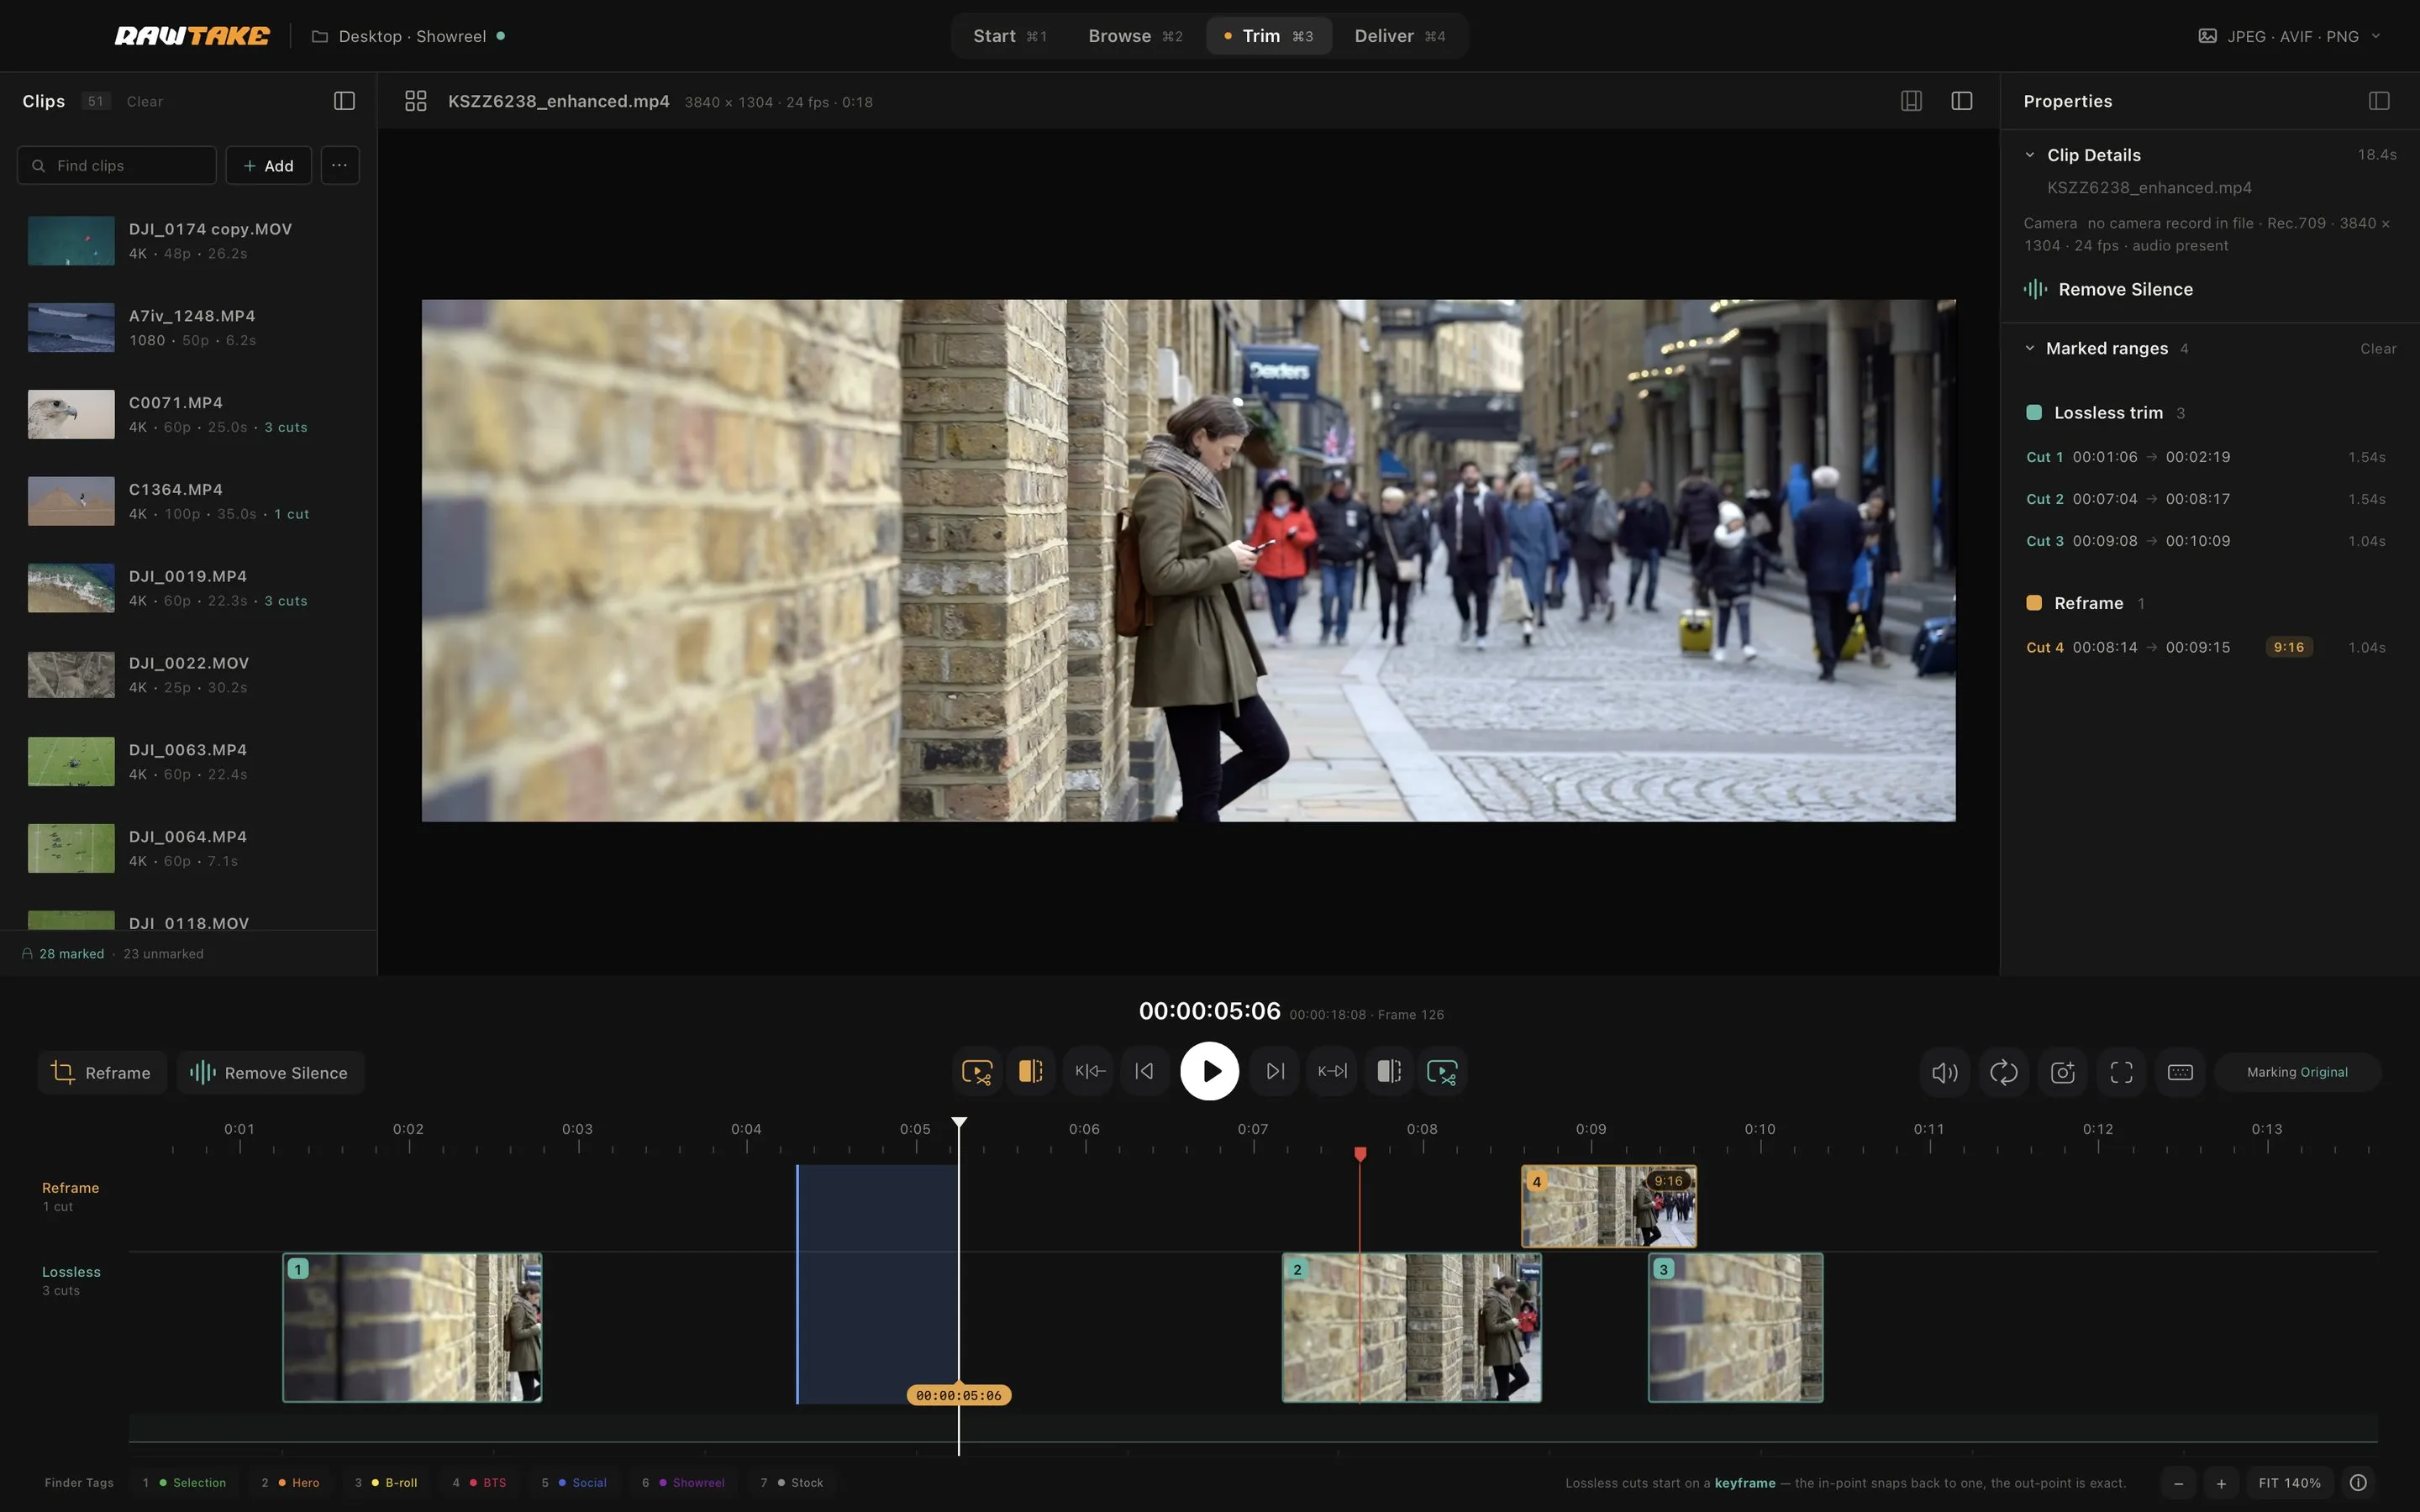Viewport: 2420px width, 1512px height.
Task: Click the Lossless trim teal color swatch
Action: 2034,412
